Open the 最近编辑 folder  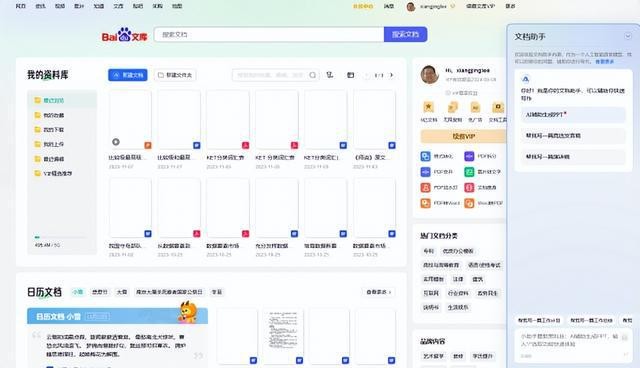click(x=49, y=159)
